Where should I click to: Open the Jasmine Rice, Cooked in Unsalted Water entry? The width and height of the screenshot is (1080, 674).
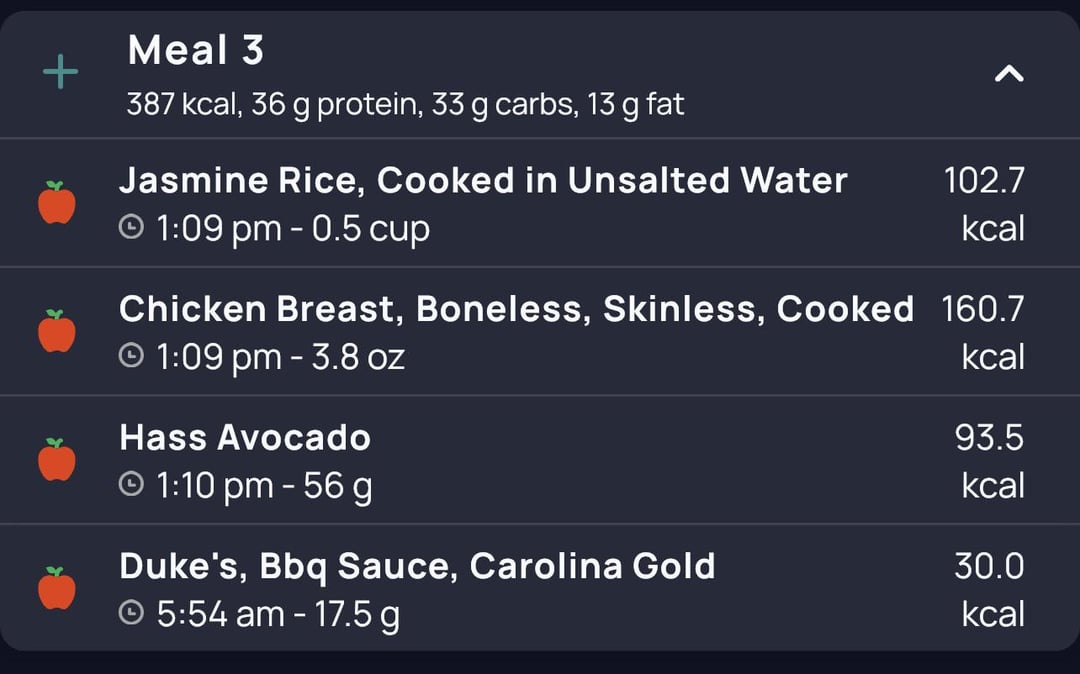tap(540, 202)
